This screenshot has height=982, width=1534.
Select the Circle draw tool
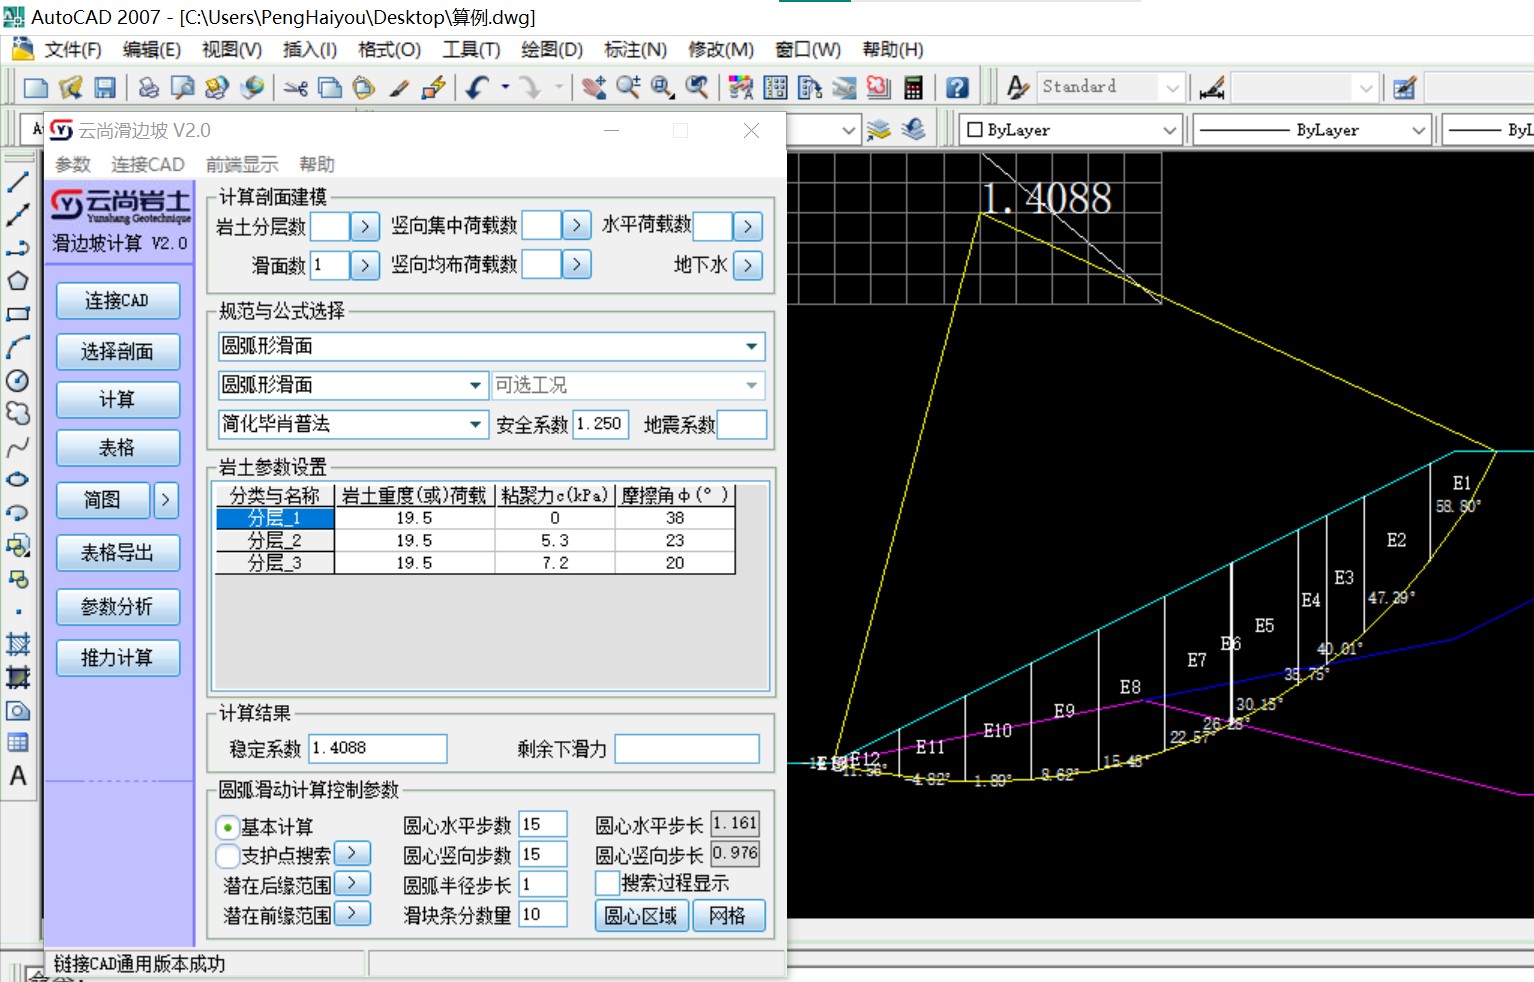18,380
